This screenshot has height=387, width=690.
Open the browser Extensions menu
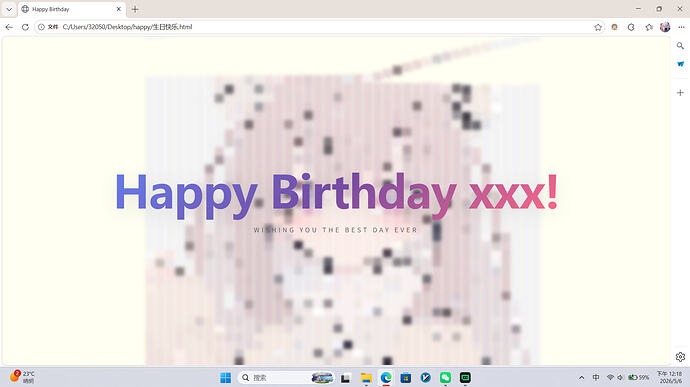(631, 27)
